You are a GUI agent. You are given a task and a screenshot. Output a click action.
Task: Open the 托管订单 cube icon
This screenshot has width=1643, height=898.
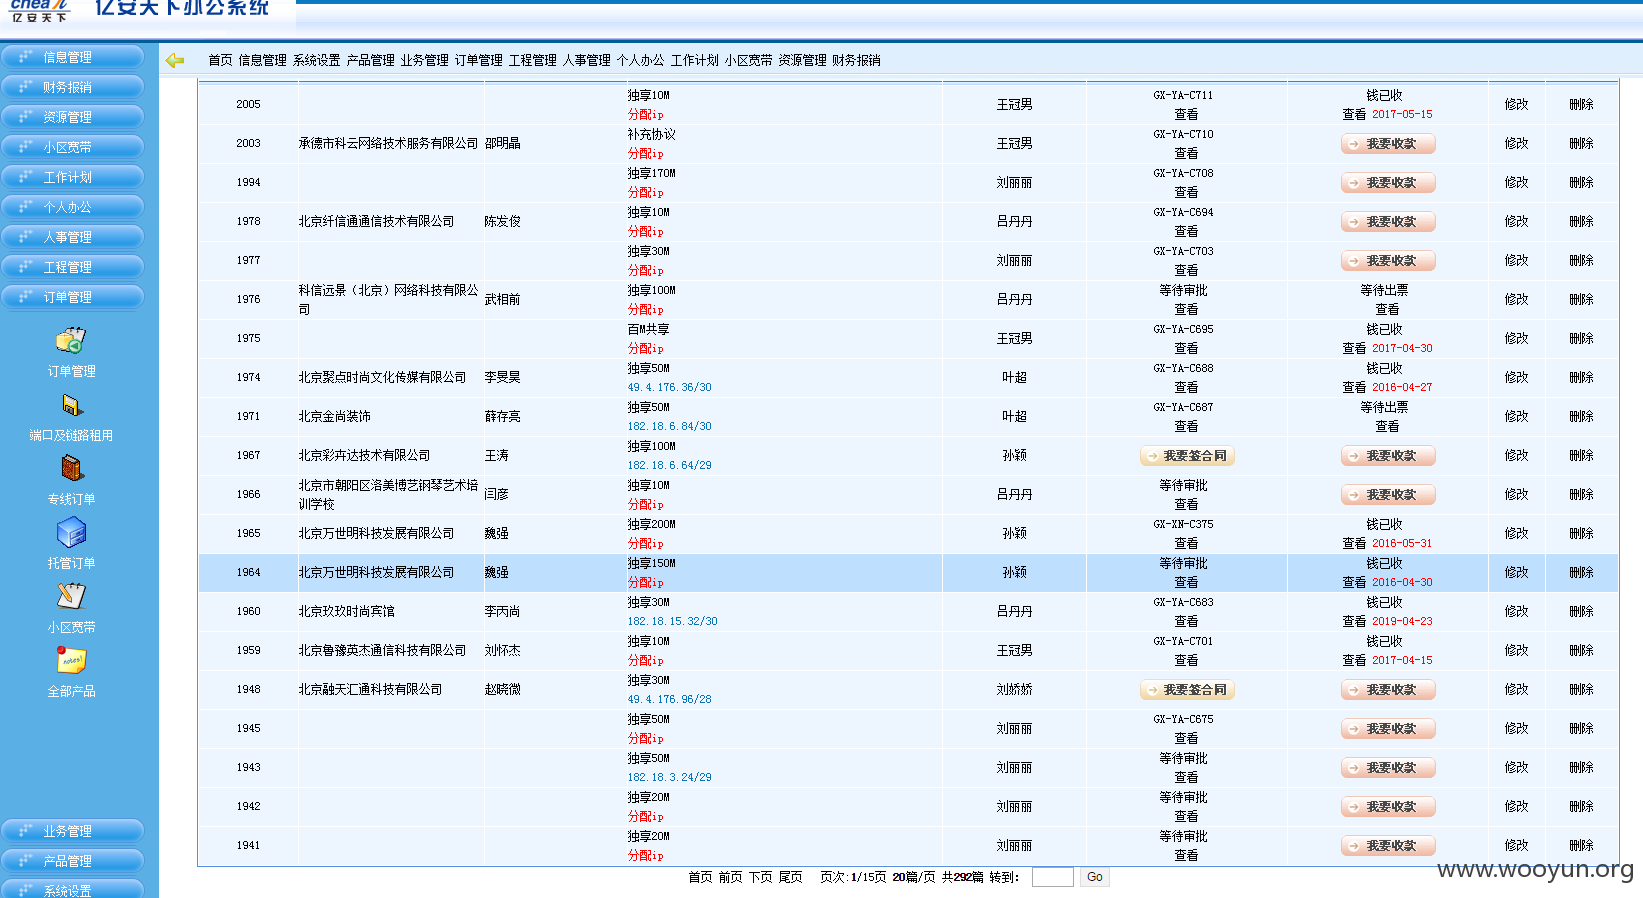[71, 532]
